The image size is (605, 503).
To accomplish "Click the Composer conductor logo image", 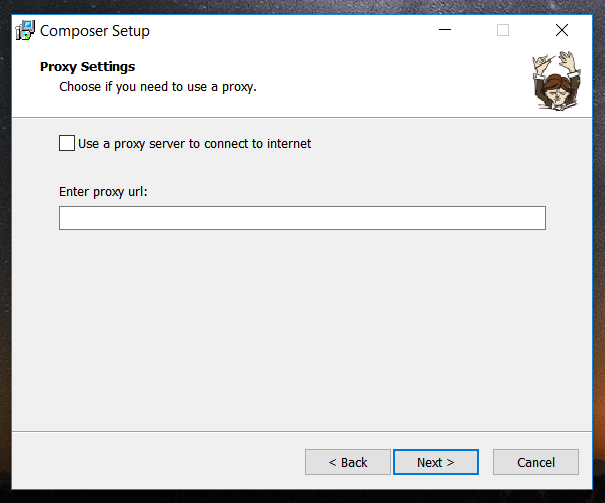I will [557, 82].
